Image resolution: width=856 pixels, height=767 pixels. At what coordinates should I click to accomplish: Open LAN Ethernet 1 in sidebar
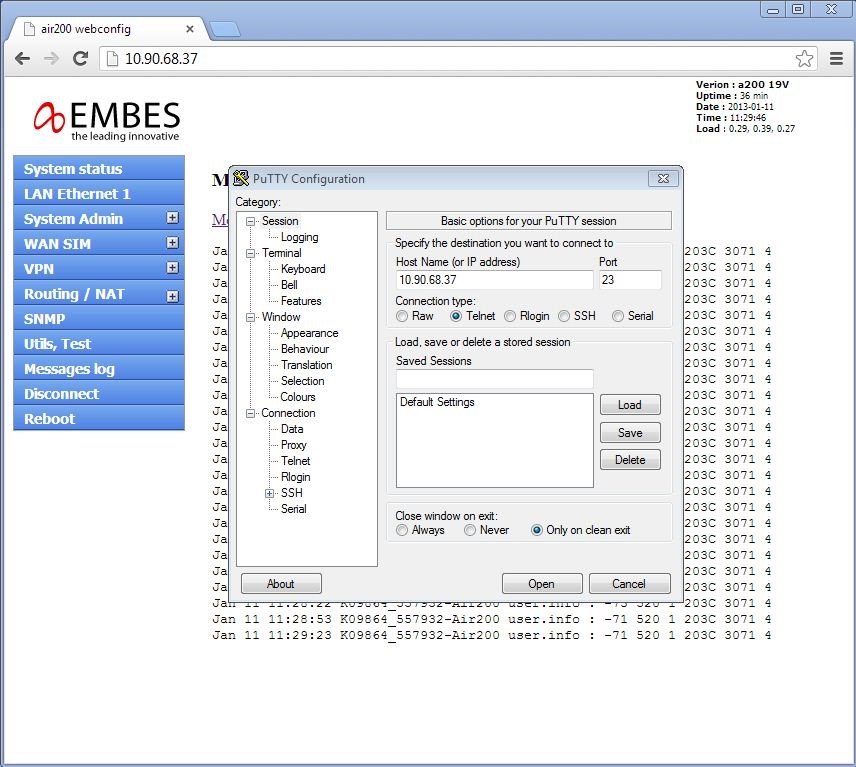pos(99,194)
